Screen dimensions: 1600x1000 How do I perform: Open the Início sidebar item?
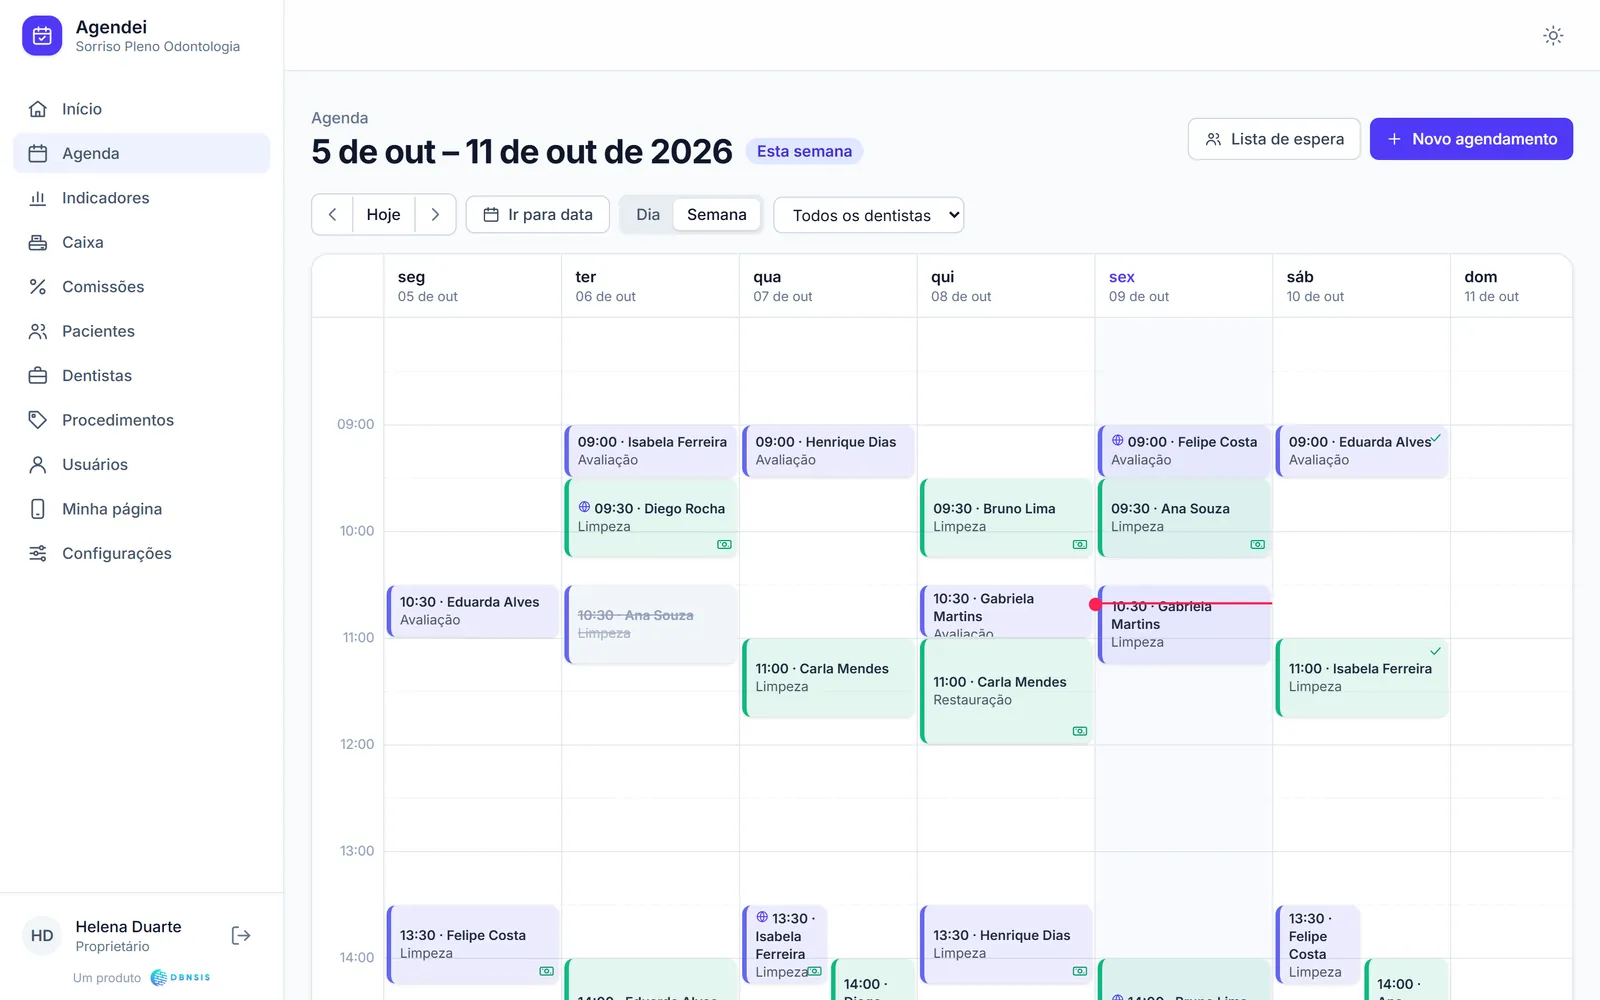142,109
